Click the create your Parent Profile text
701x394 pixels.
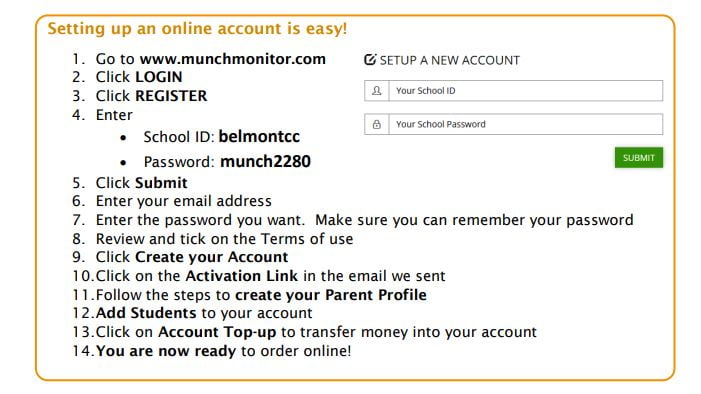331,295
